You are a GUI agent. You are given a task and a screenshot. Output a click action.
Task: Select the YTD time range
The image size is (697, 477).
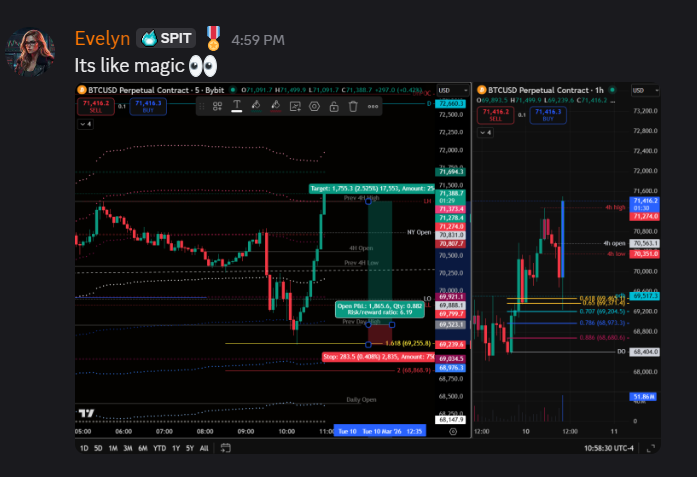[x=160, y=448]
